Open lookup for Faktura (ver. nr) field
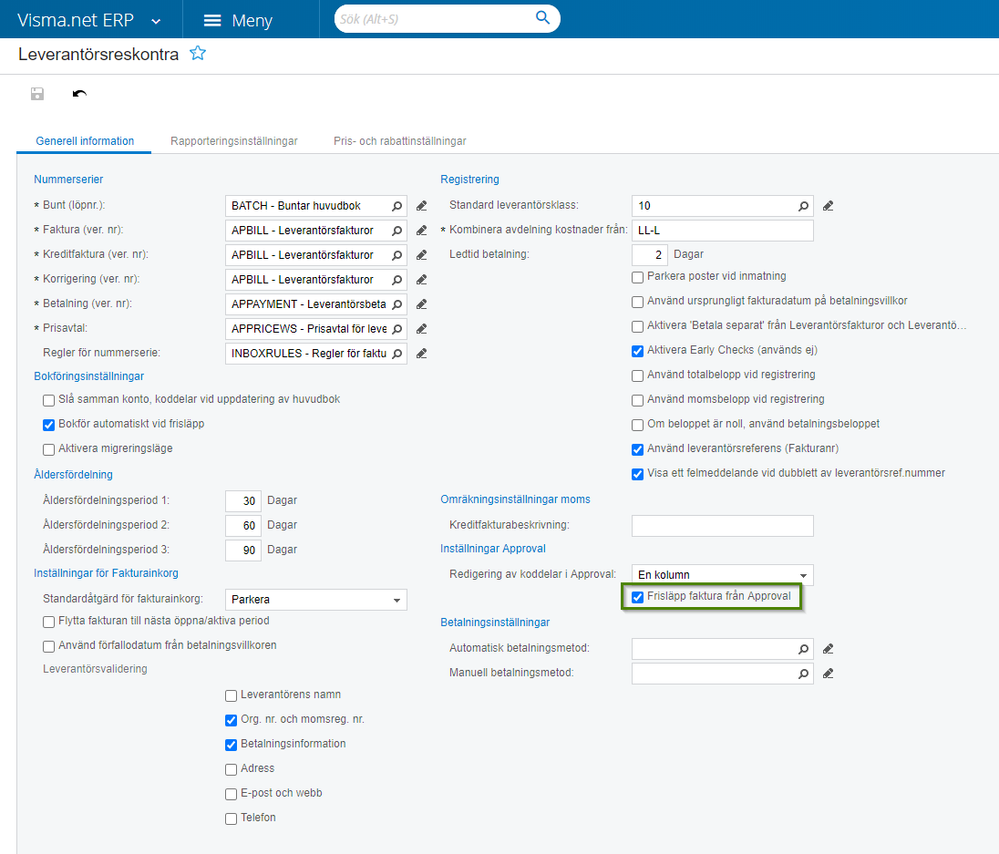This screenshot has width=999, height=854. (x=397, y=231)
